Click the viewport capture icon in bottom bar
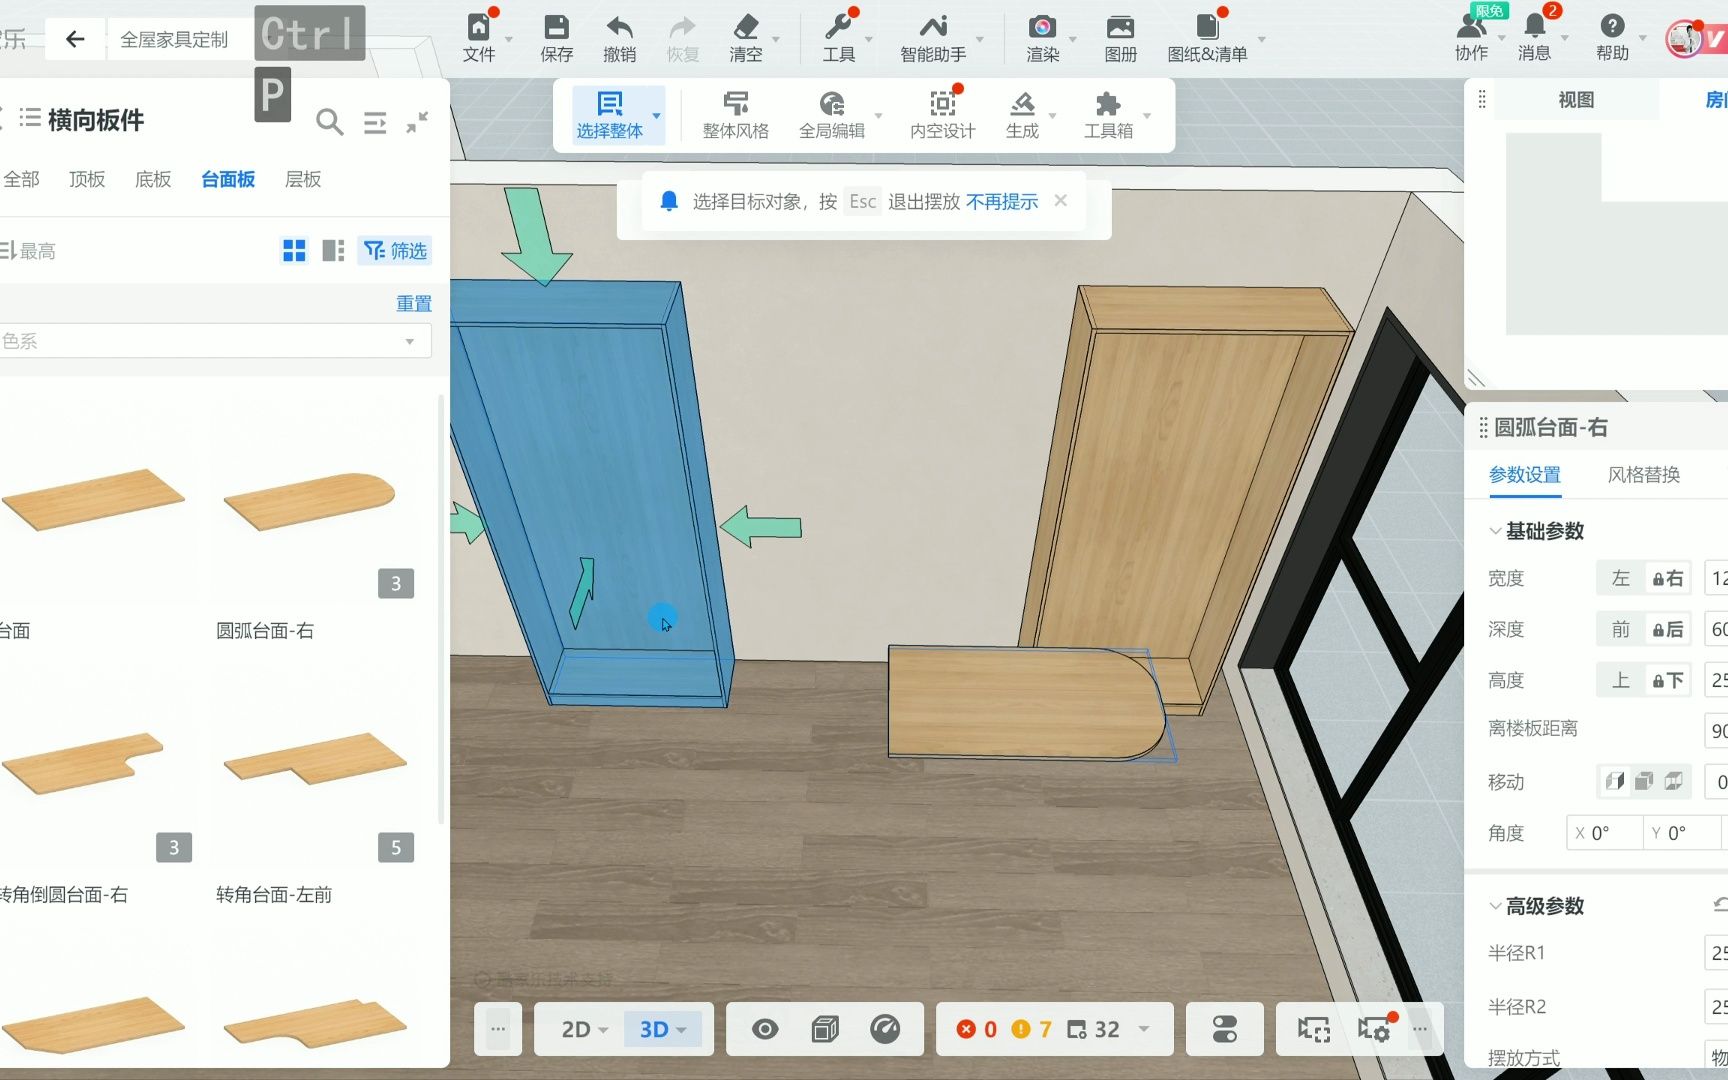 pos(1314,1029)
